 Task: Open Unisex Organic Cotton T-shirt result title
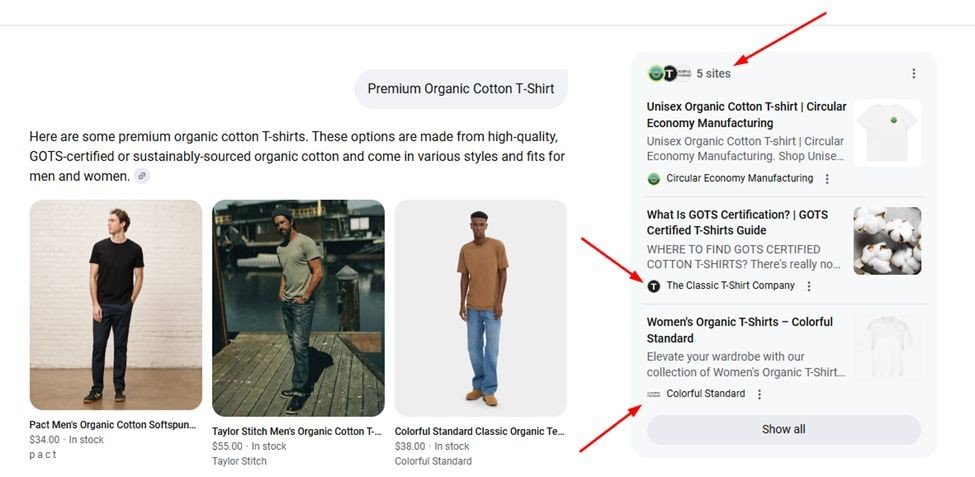[x=746, y=114]
